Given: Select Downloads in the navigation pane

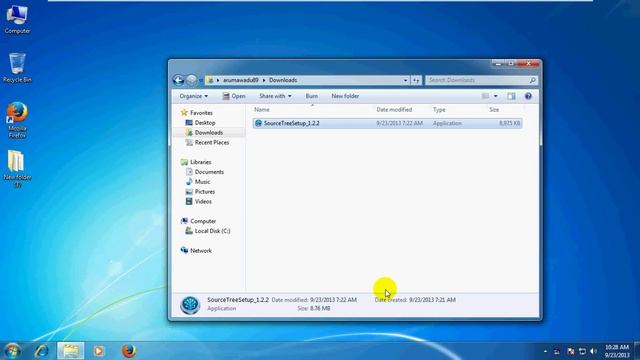Looking at the screenshot, I should pos(209,133).
